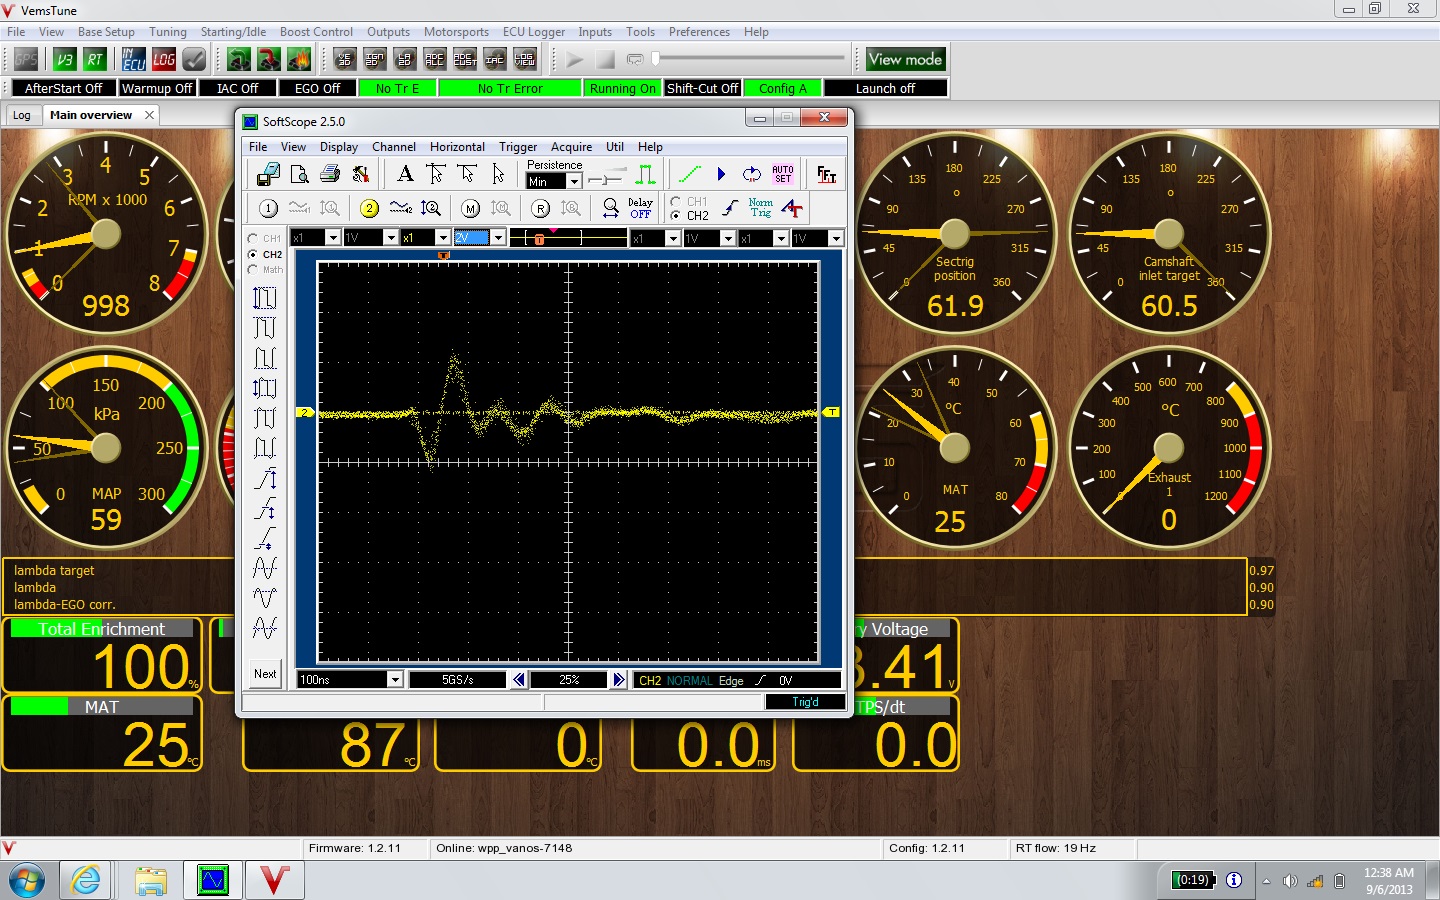Toggle Math channel M button

[x=471, y=208]
